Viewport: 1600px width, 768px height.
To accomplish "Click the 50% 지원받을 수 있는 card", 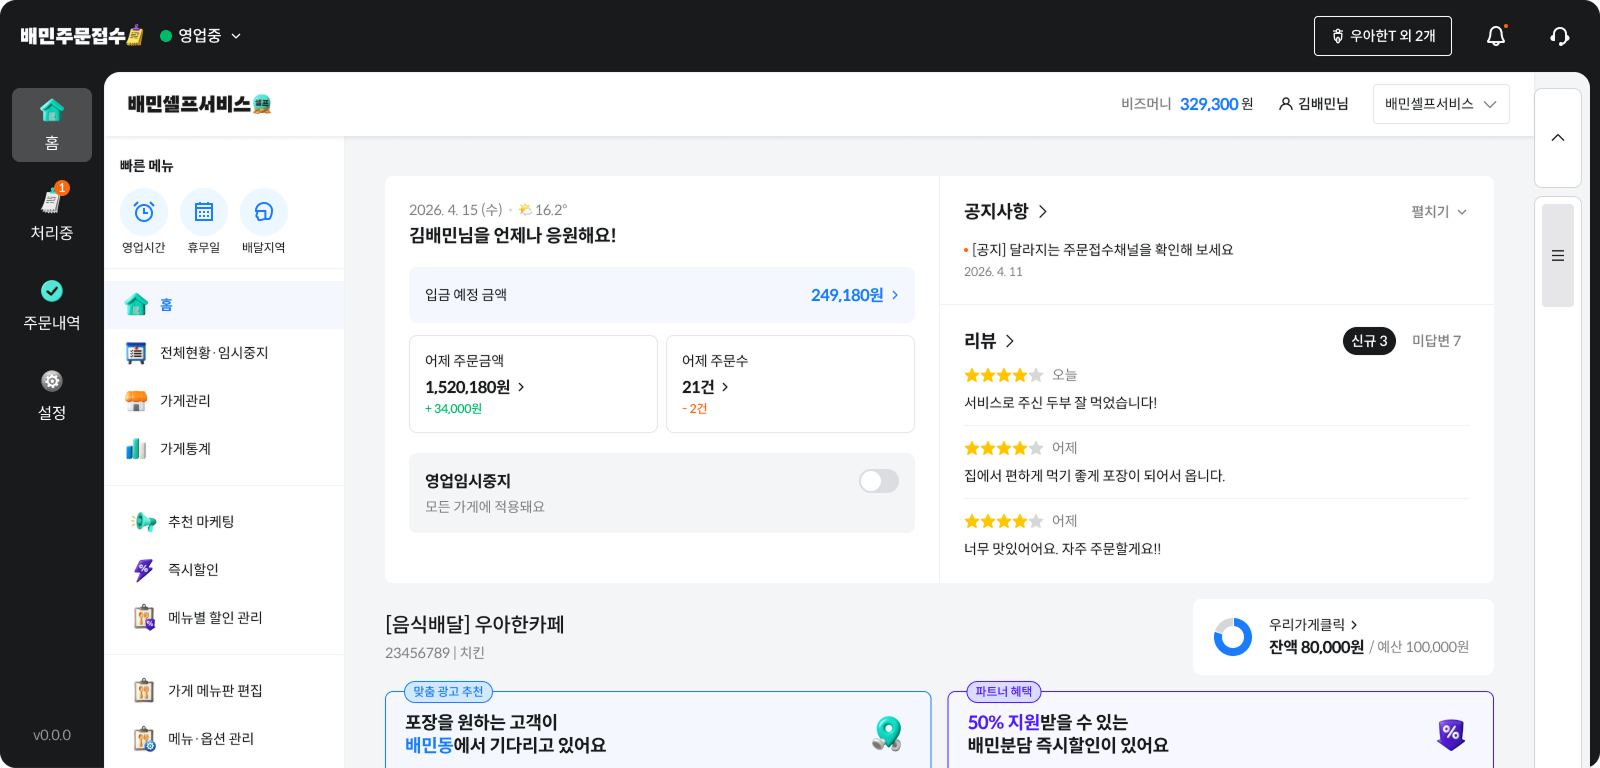I will pyautogui.click(x=1220, y=730).
